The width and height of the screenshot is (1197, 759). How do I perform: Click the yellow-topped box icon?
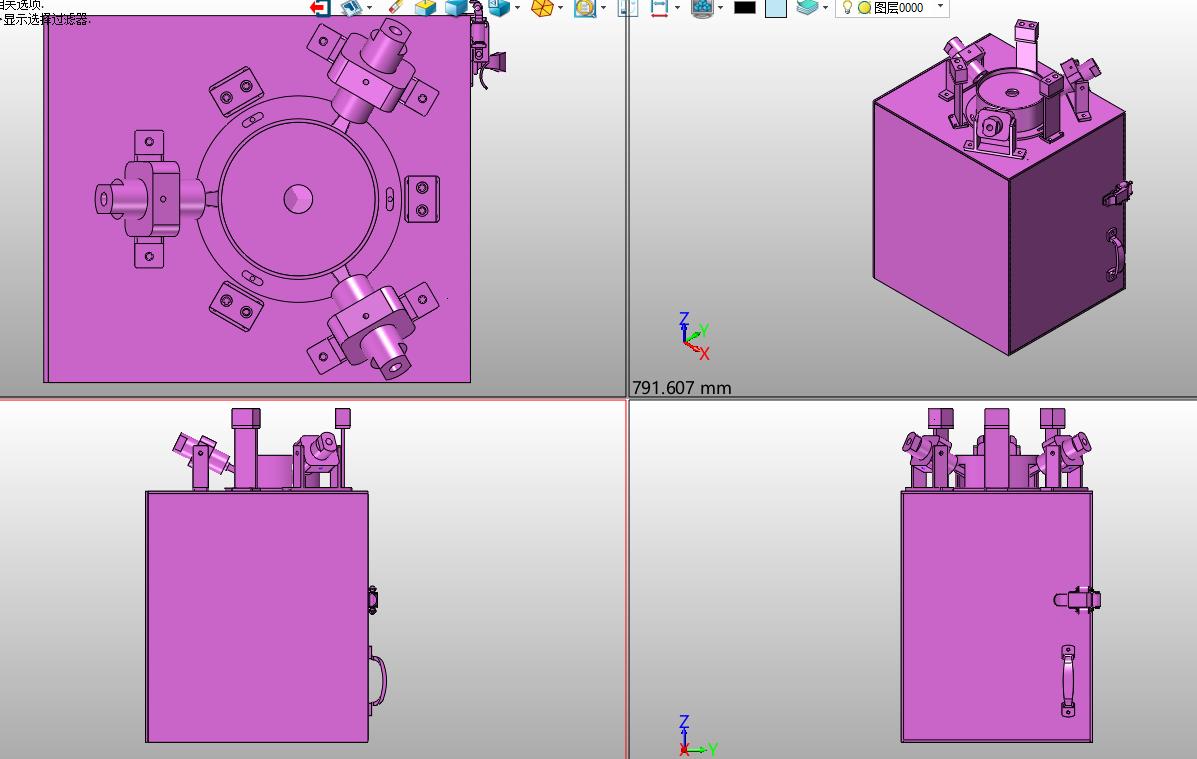click(425, 8)
